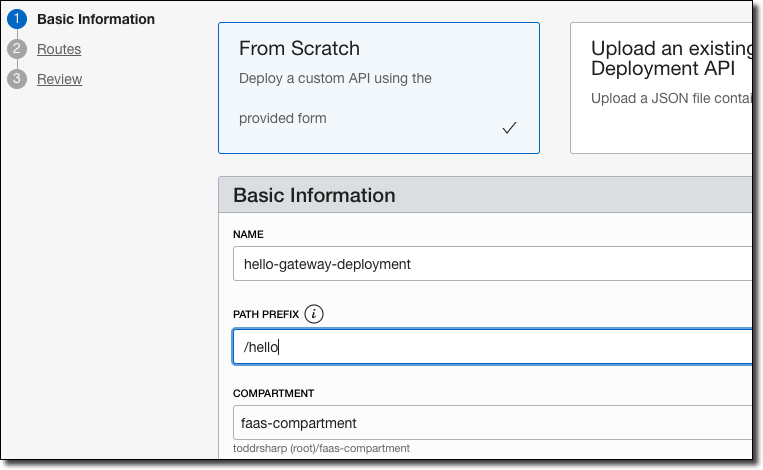Viewport: 763px width, 470px height.
Task: Click the Basic Information section header
Action: (x=314, y=195)
